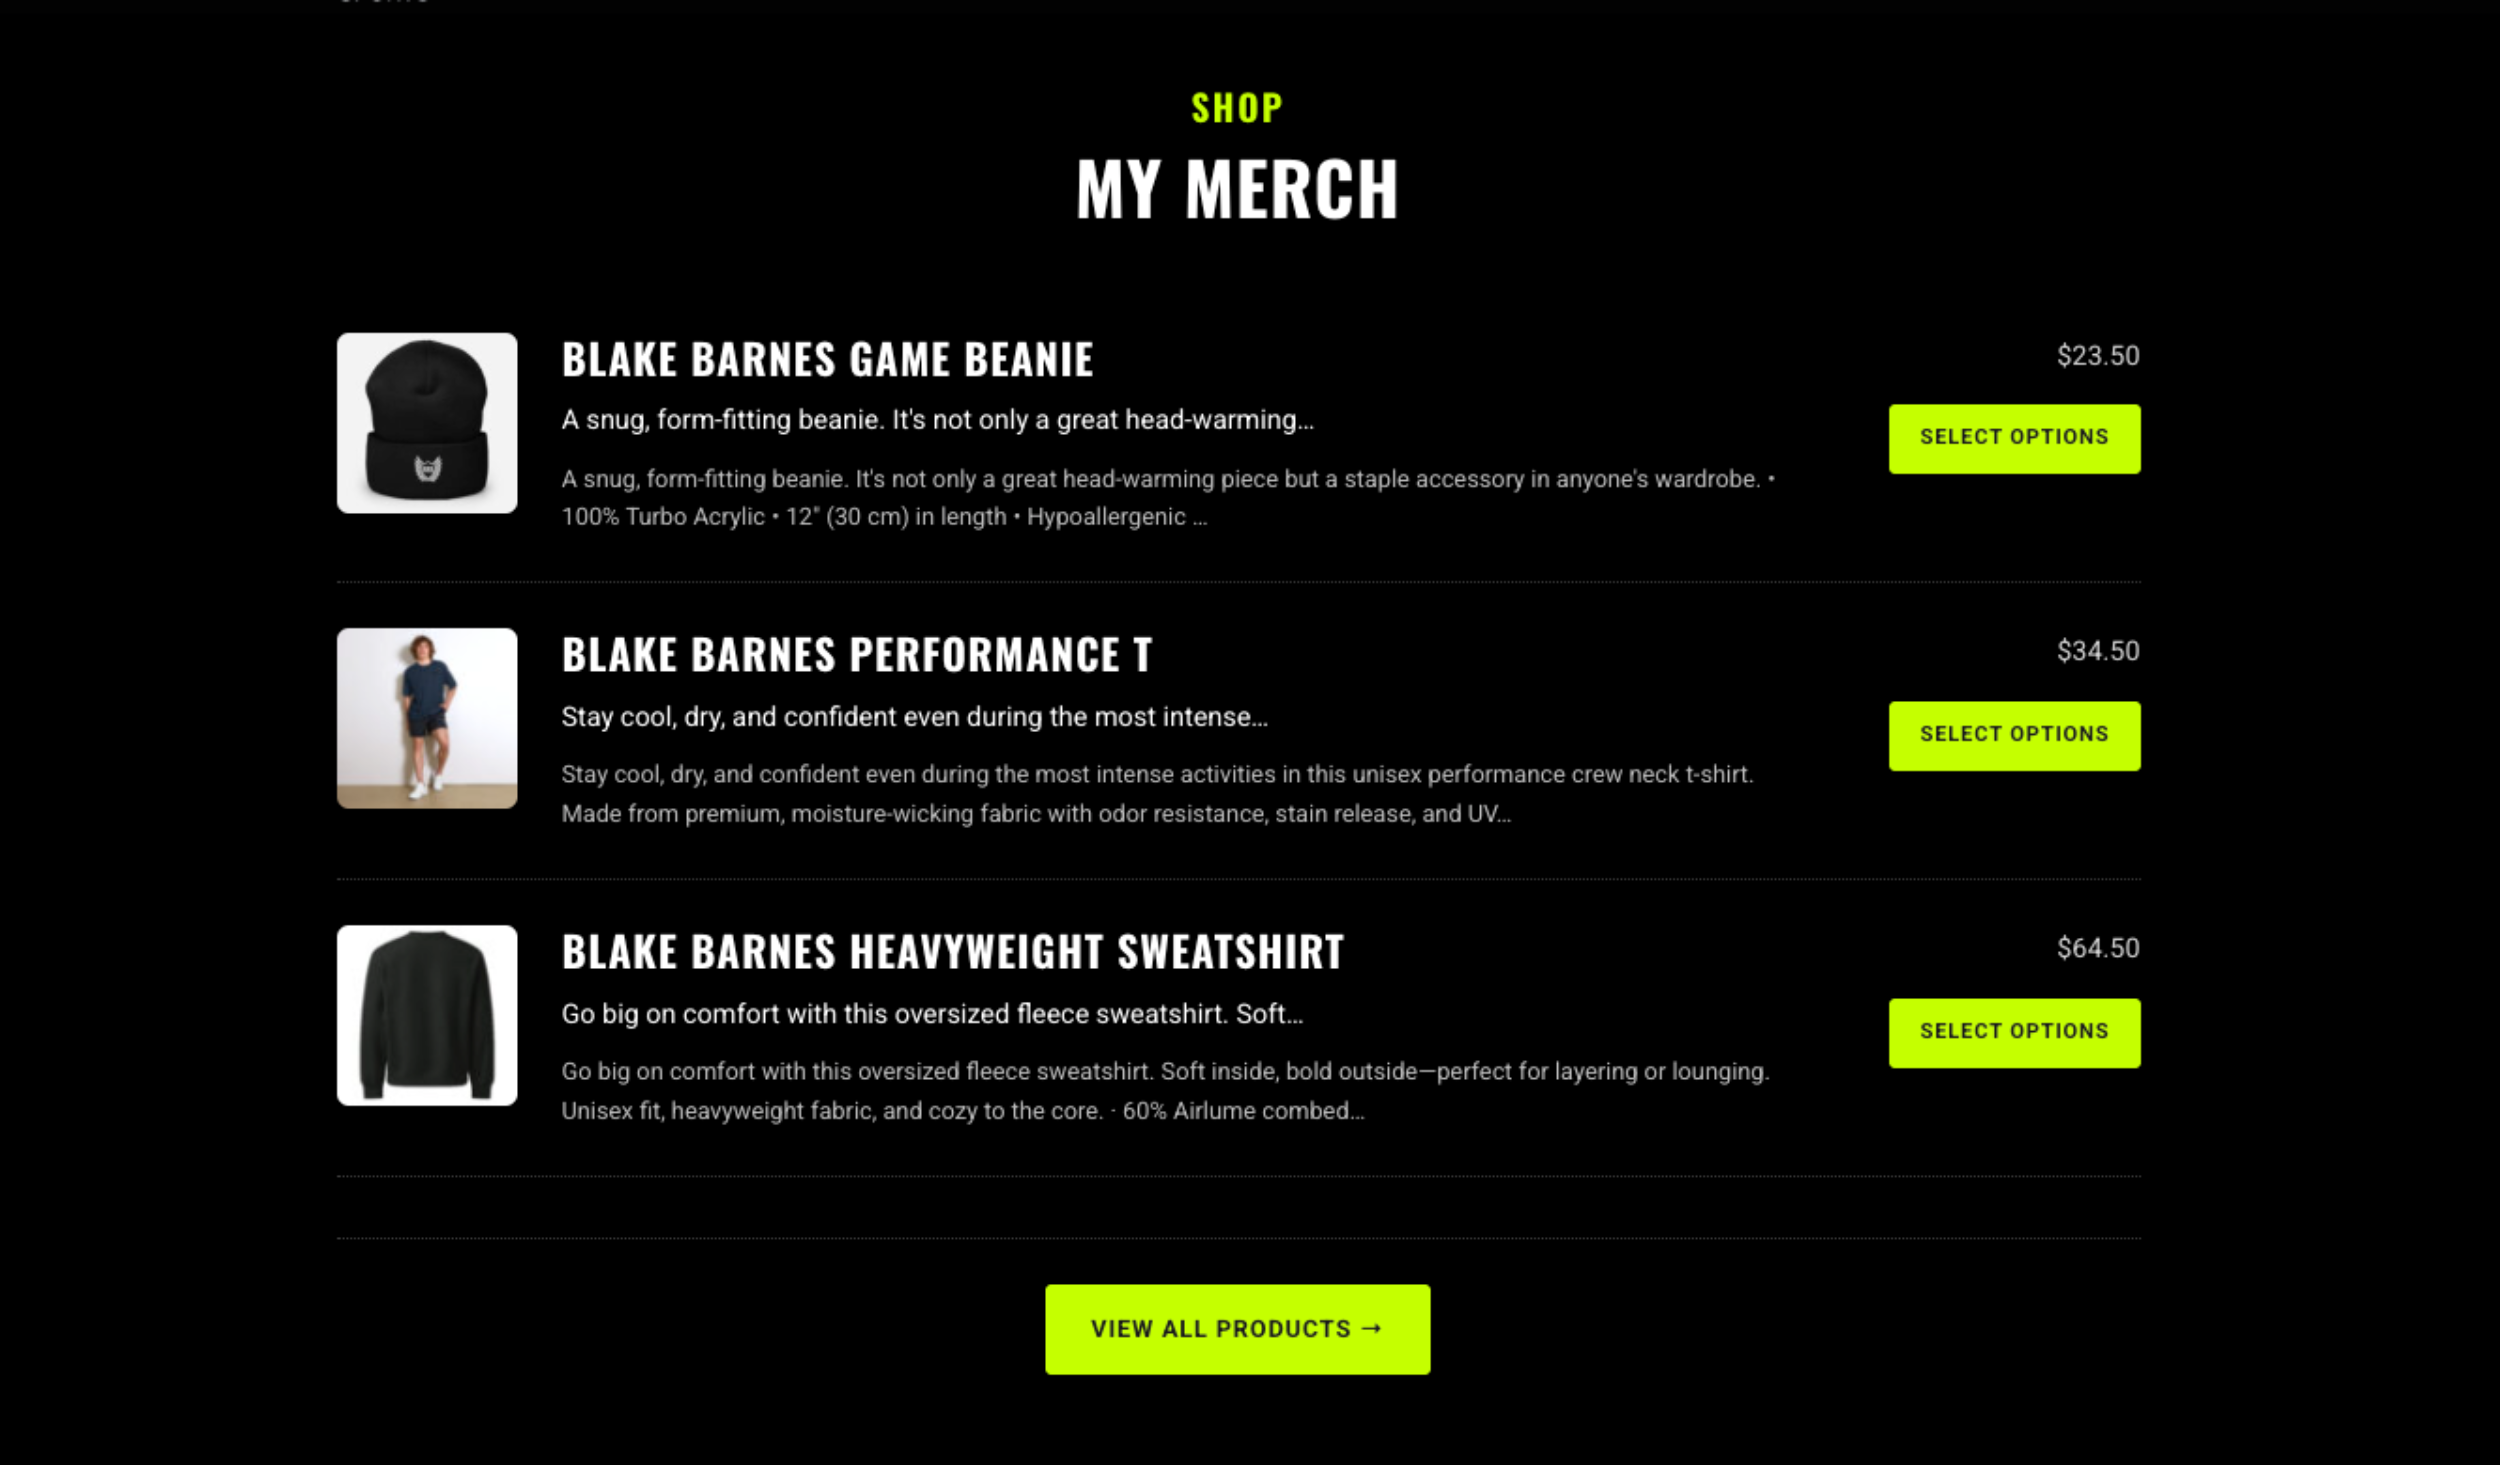The height and width of the screenshot is (1465, 2500).
Task: Click the green SHOP label above heading
Action: click(x=1237, y=108)
